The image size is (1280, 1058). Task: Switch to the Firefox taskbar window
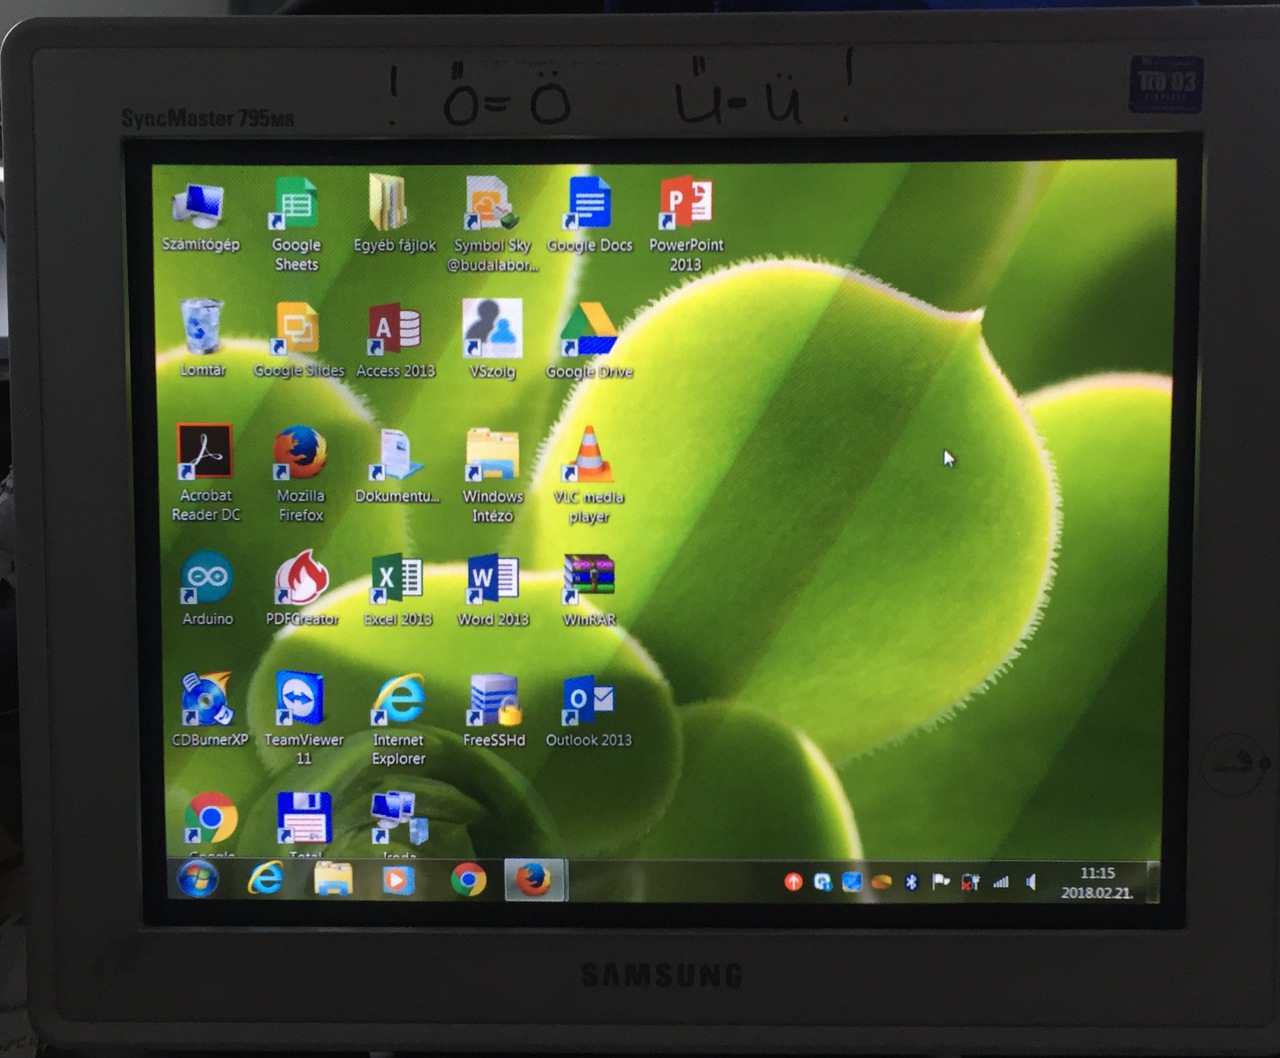pyautogui.click(x=534, y=880)
